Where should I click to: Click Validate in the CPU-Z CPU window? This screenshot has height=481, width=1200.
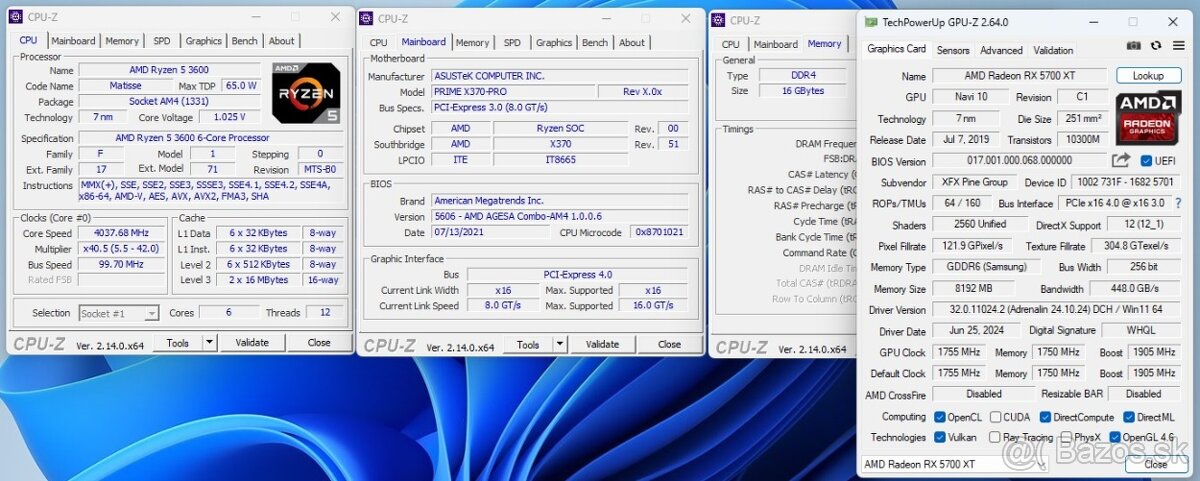tap(252, 342)
